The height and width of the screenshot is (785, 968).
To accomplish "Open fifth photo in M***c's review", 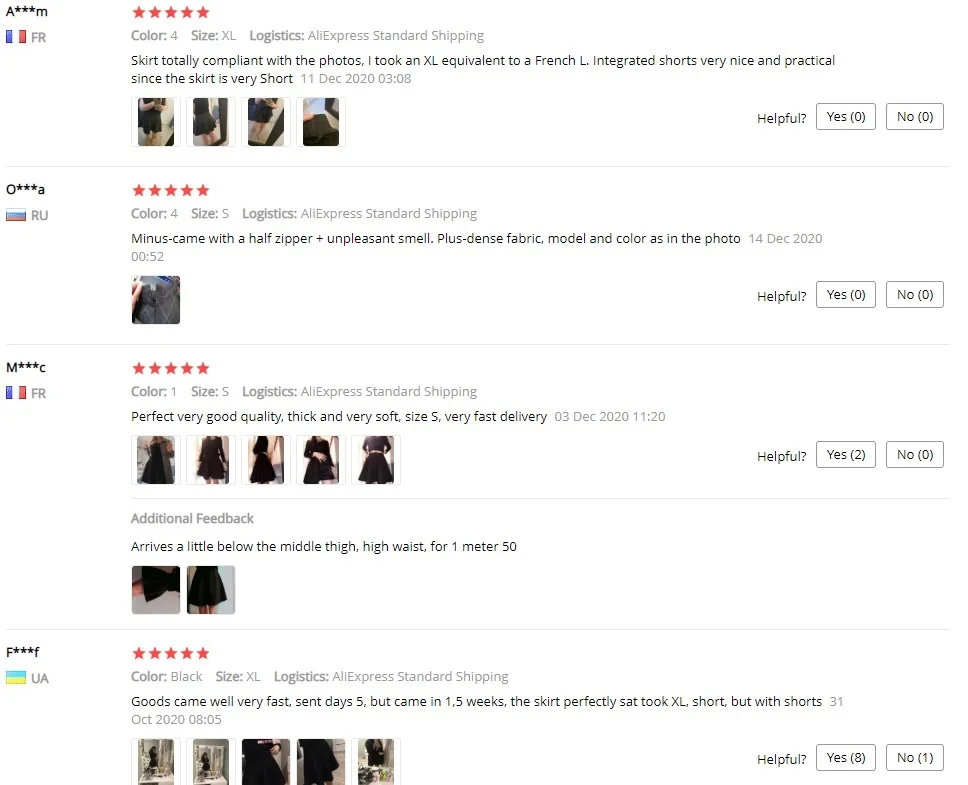I will click(376, 460).
